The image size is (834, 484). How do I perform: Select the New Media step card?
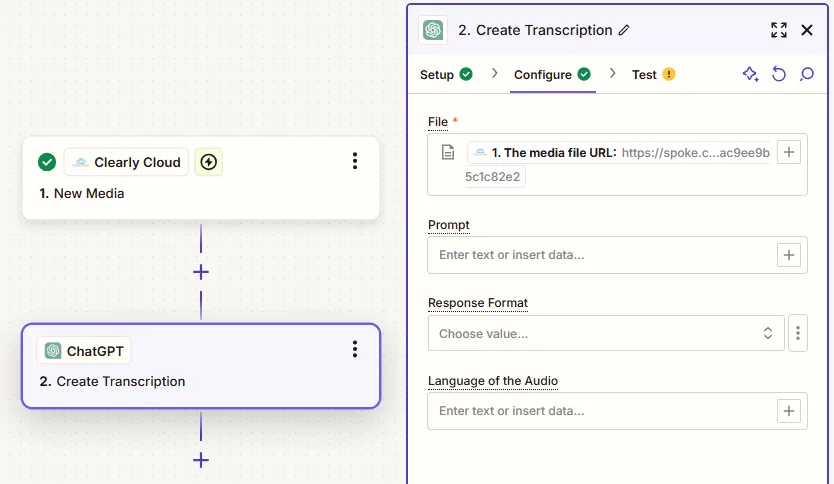coord(201,178)
